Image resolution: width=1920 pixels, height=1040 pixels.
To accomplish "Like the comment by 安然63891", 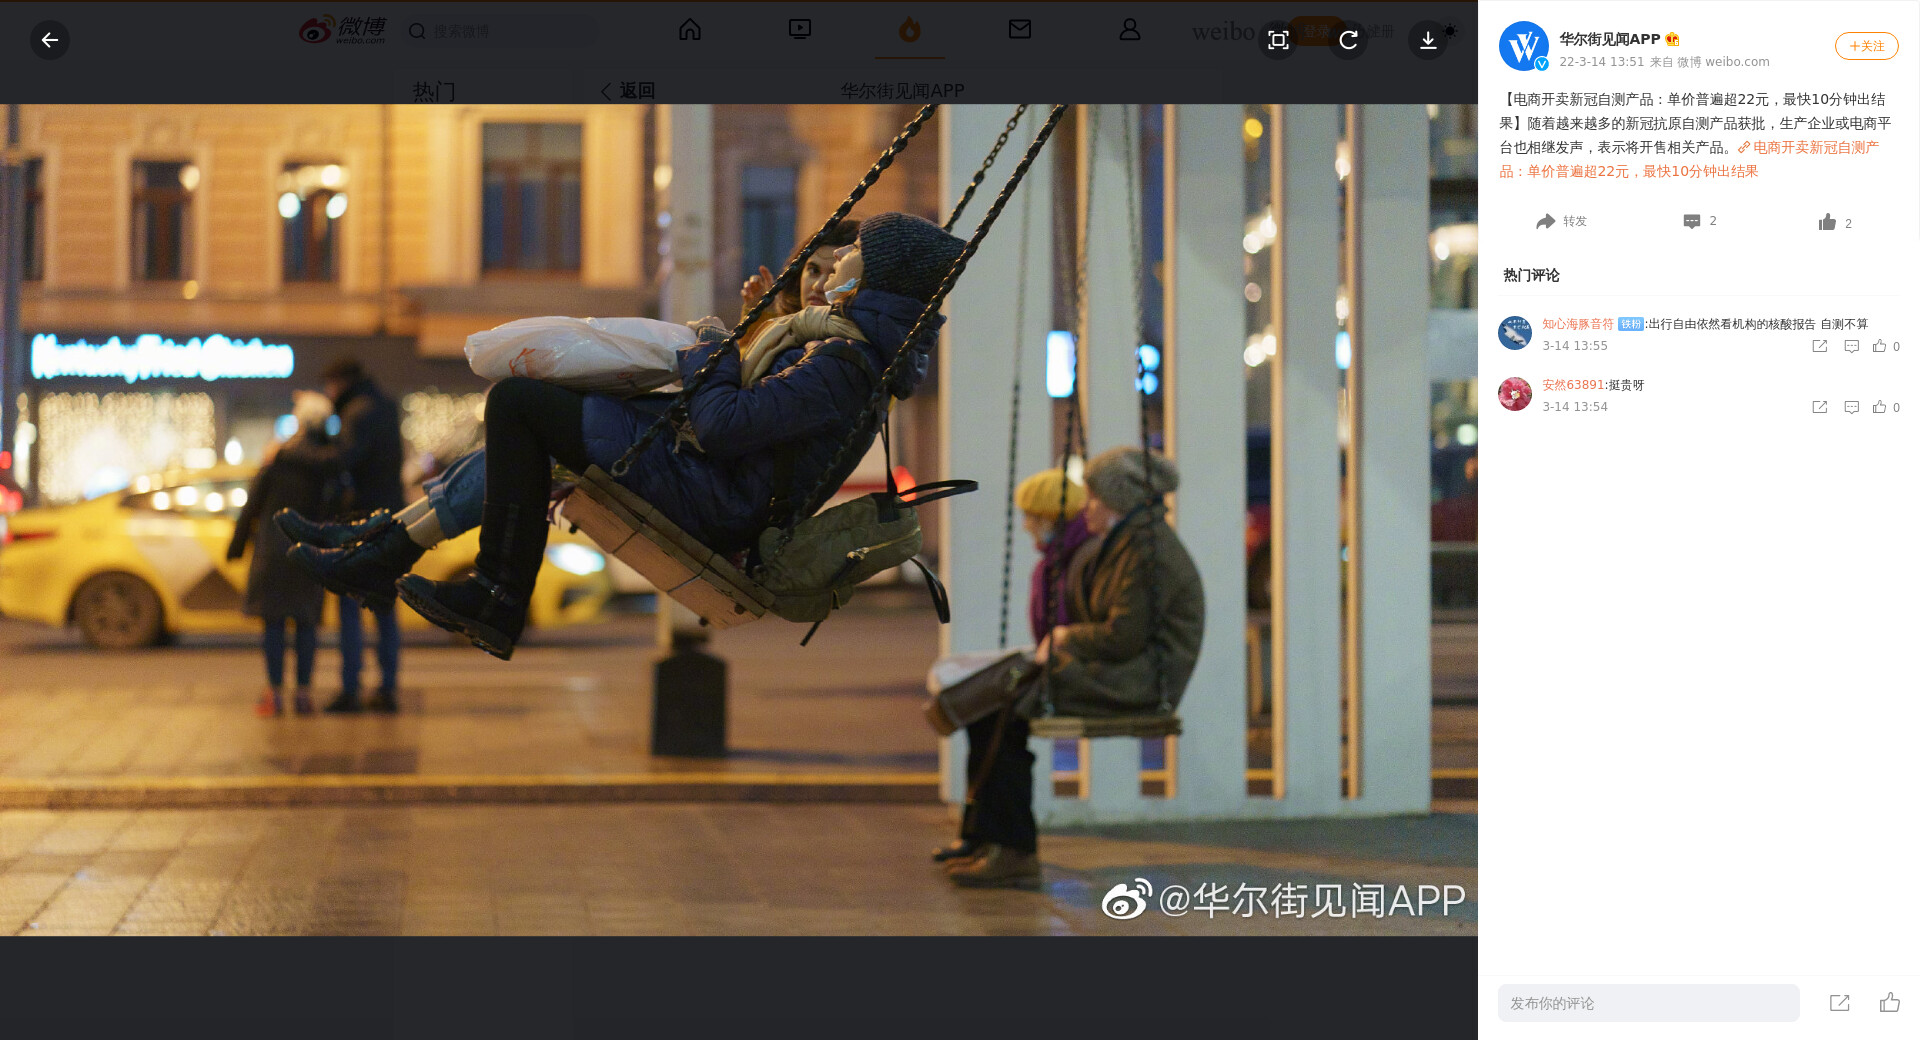I will click(1880, 407).
